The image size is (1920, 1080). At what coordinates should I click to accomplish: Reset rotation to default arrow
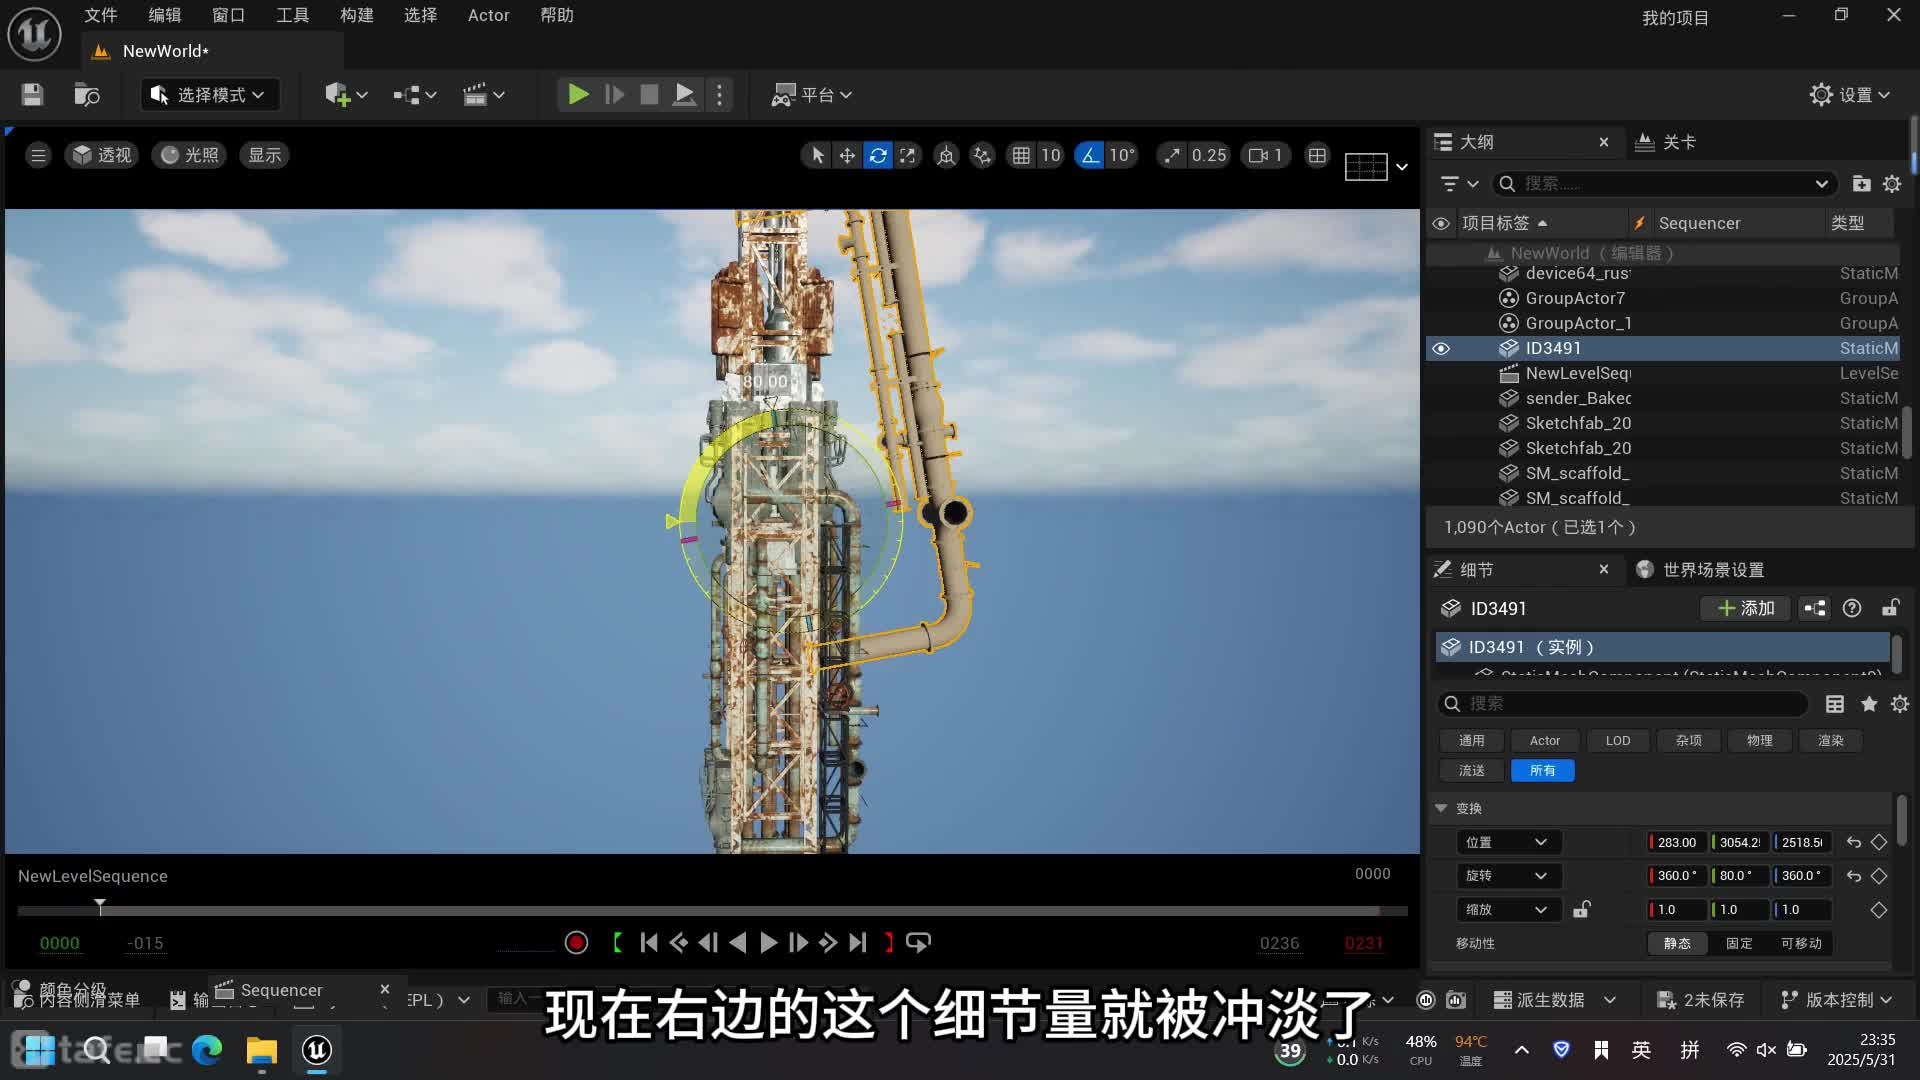pos(1853,876)
